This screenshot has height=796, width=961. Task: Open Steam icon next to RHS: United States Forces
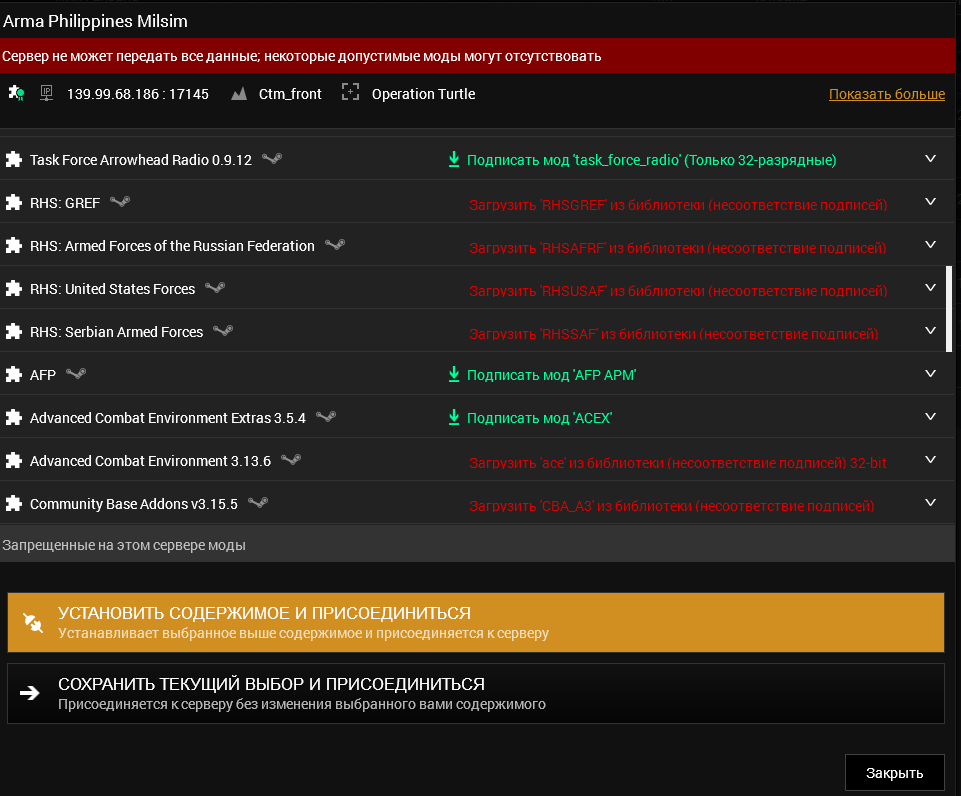[215, 287]
